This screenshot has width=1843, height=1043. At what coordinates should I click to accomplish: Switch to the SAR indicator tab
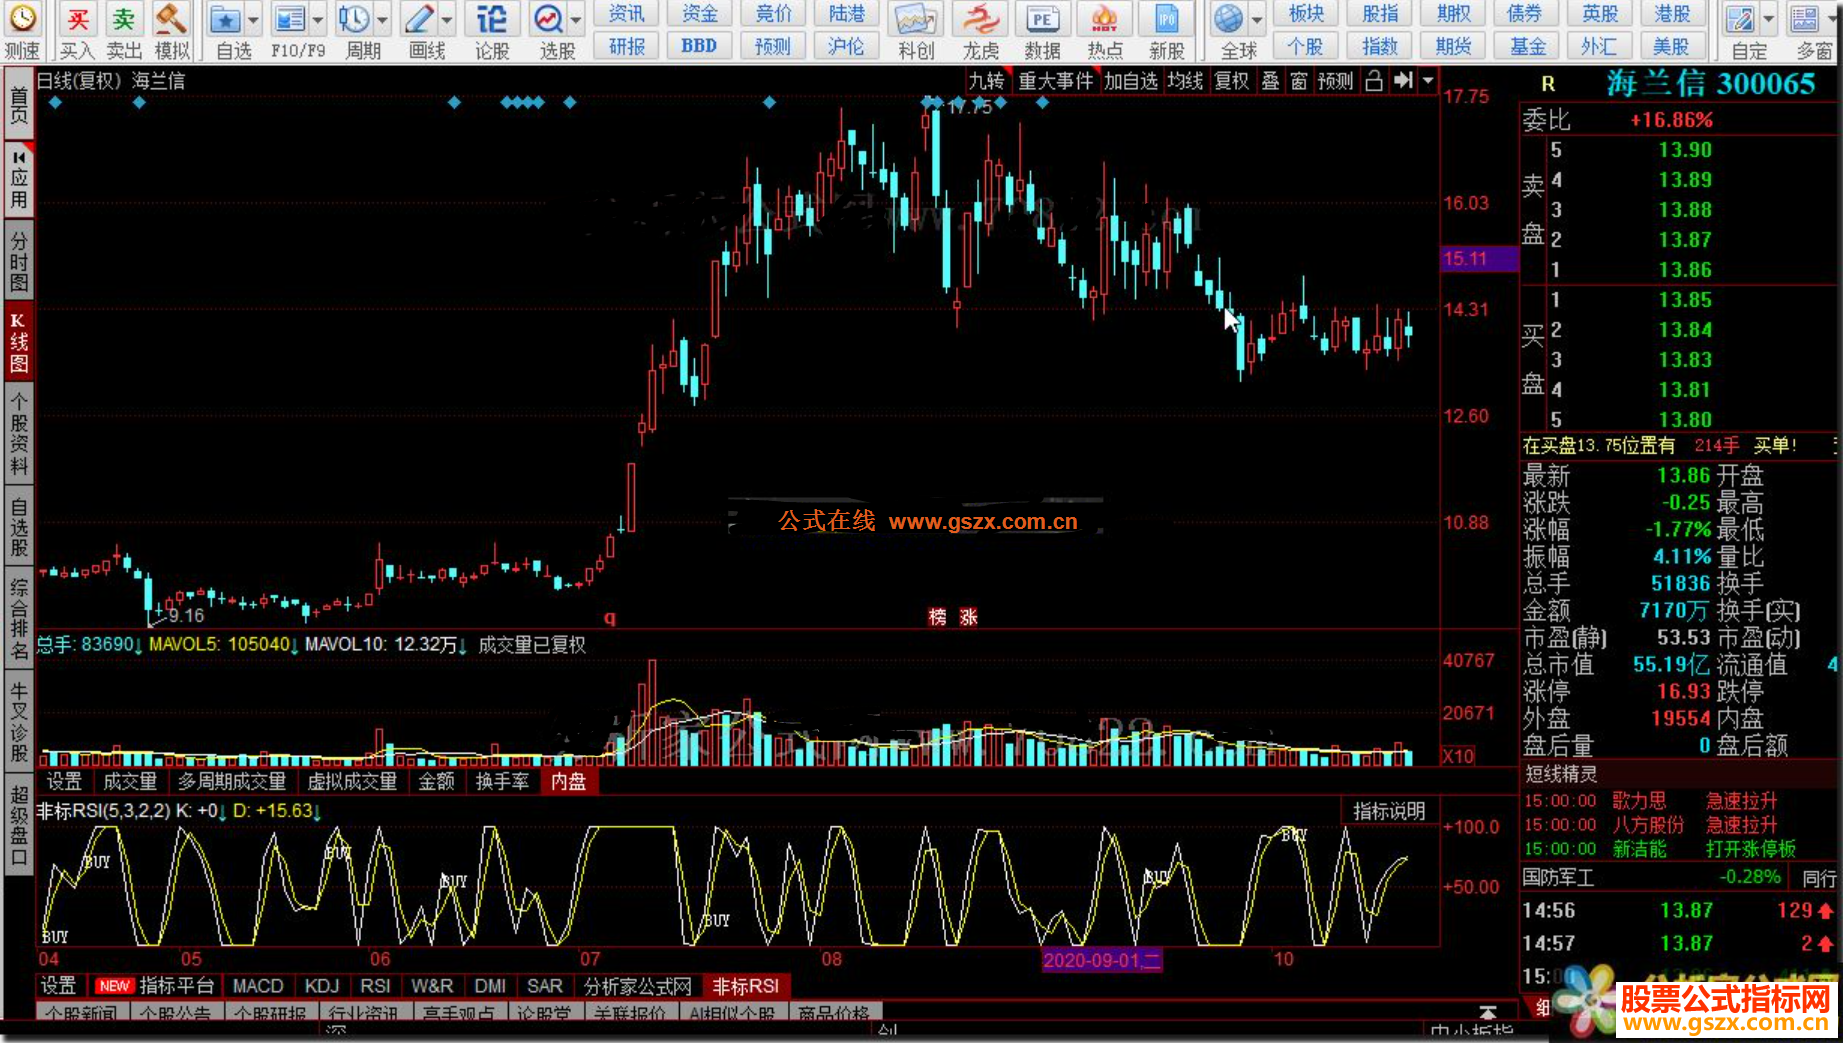(545, 986)
